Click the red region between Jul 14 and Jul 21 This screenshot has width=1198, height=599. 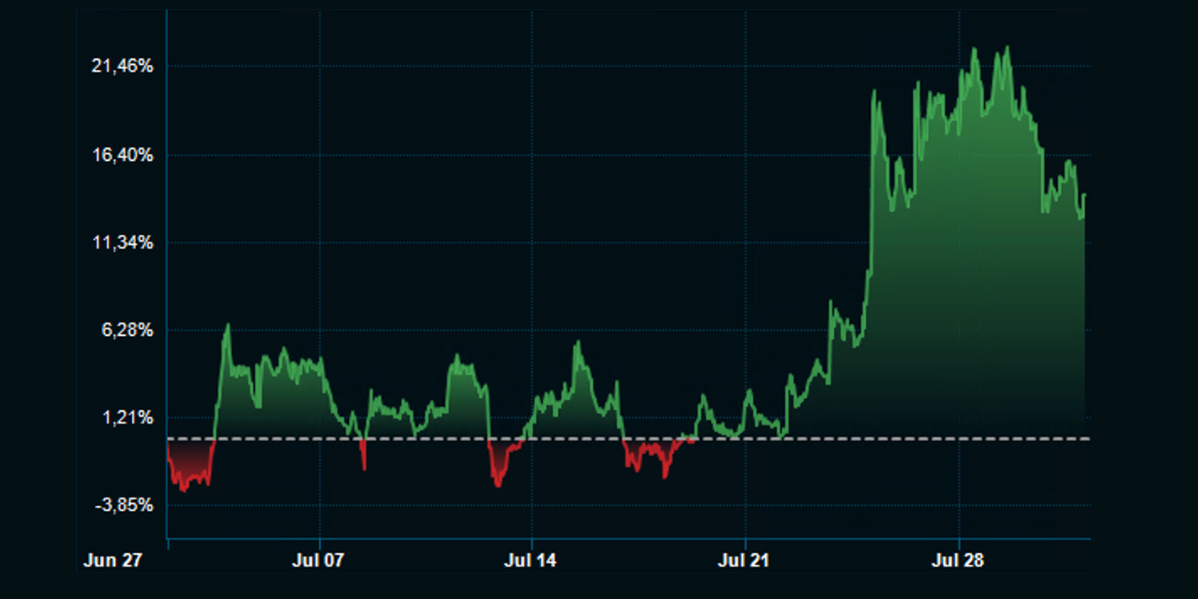(650, 455)
